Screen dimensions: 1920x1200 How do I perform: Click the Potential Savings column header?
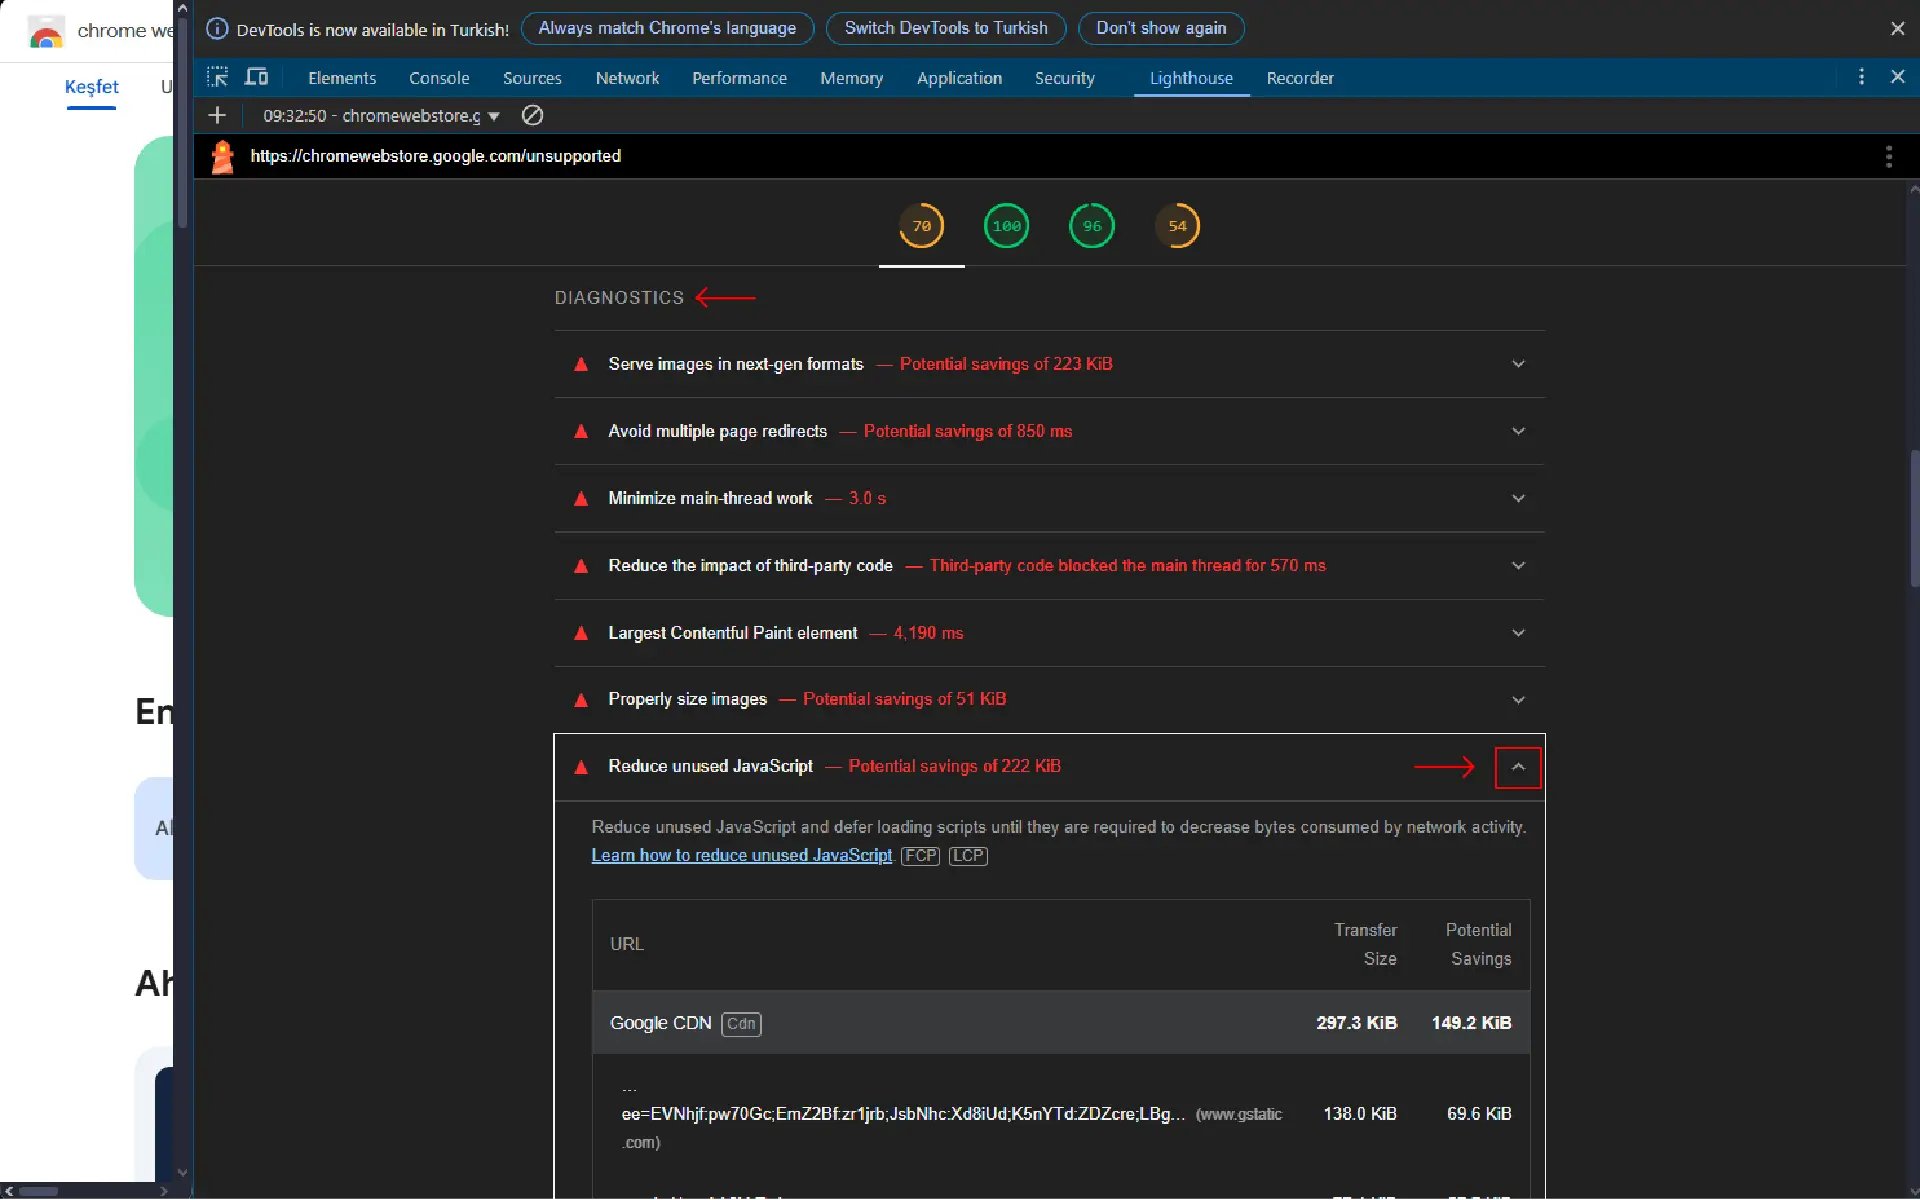(1478, 944)
